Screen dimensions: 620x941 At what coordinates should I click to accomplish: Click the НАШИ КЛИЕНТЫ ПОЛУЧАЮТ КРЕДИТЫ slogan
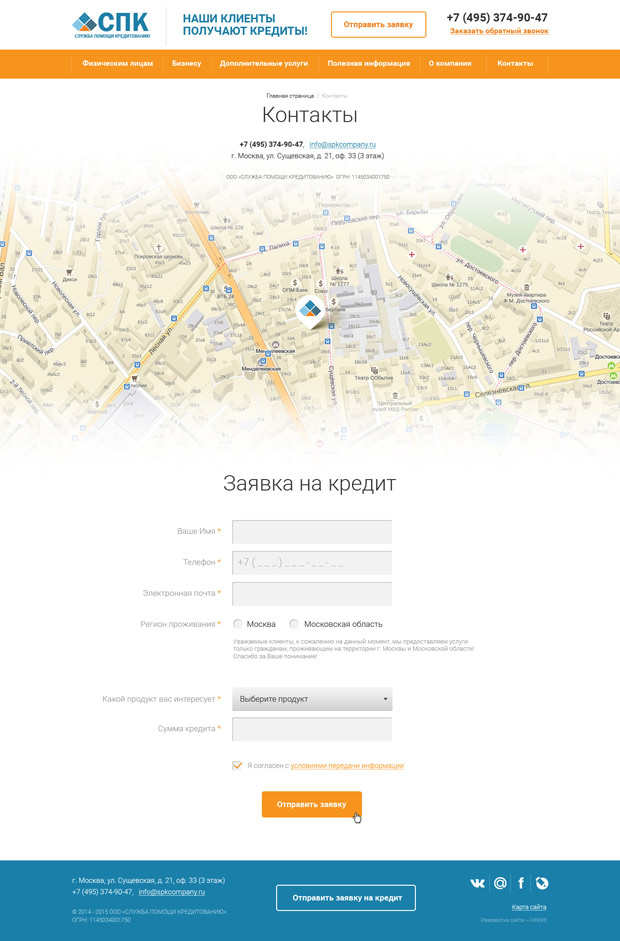[x=245, y=25]
